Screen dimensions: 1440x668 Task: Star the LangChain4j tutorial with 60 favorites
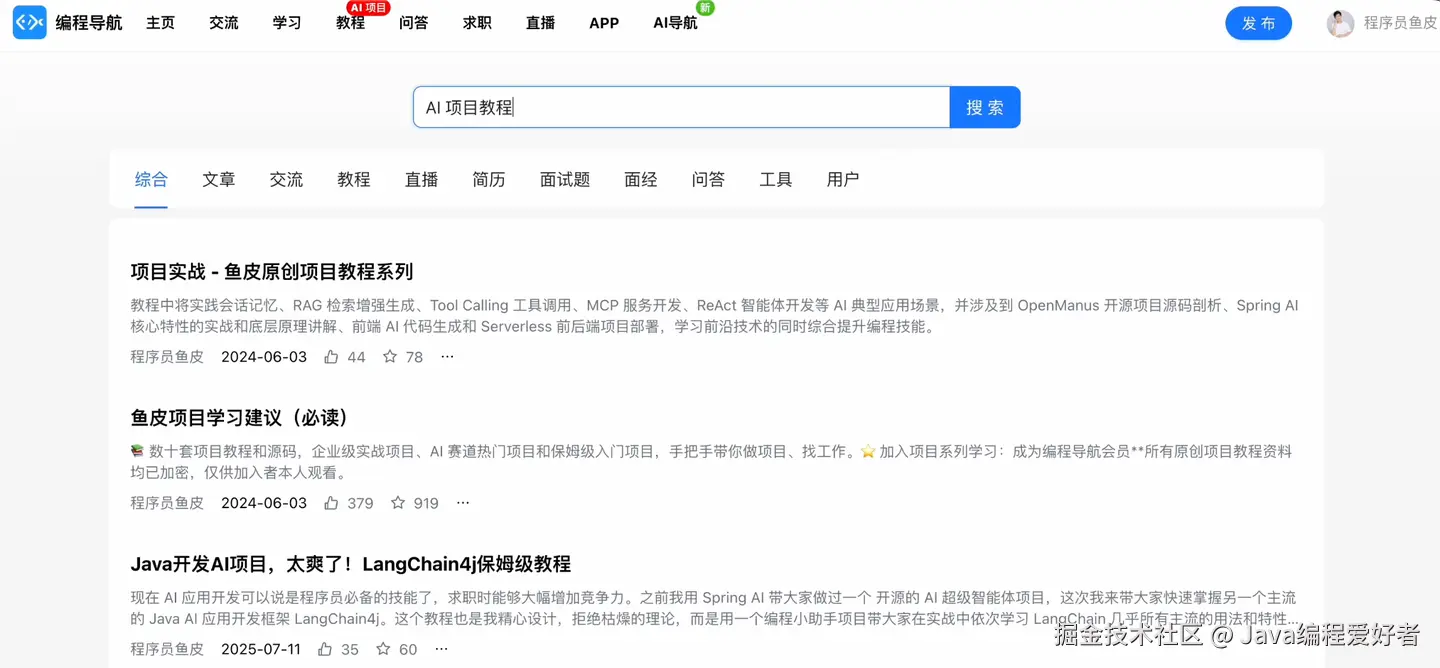coord(383,649)
